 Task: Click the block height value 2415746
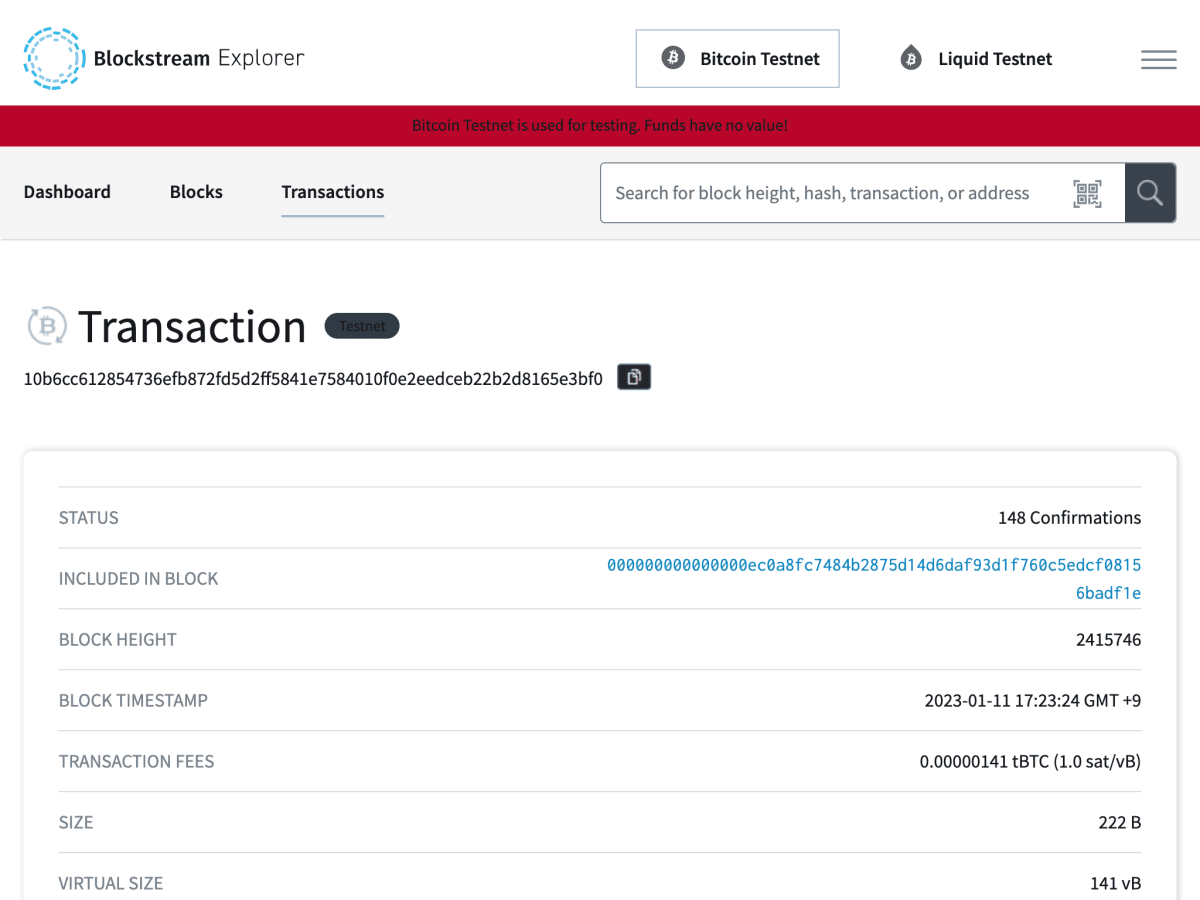coord(1109,640)
